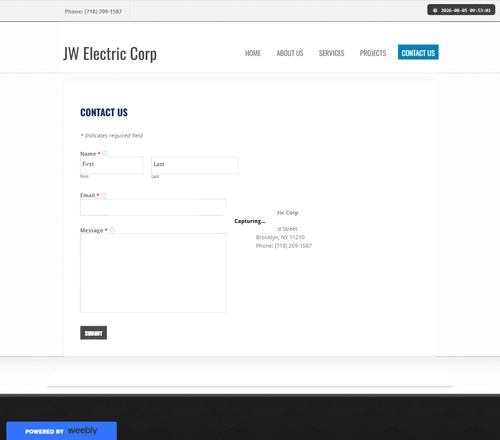Submit the contact form

pyautogui.click(x=93, y=333)
